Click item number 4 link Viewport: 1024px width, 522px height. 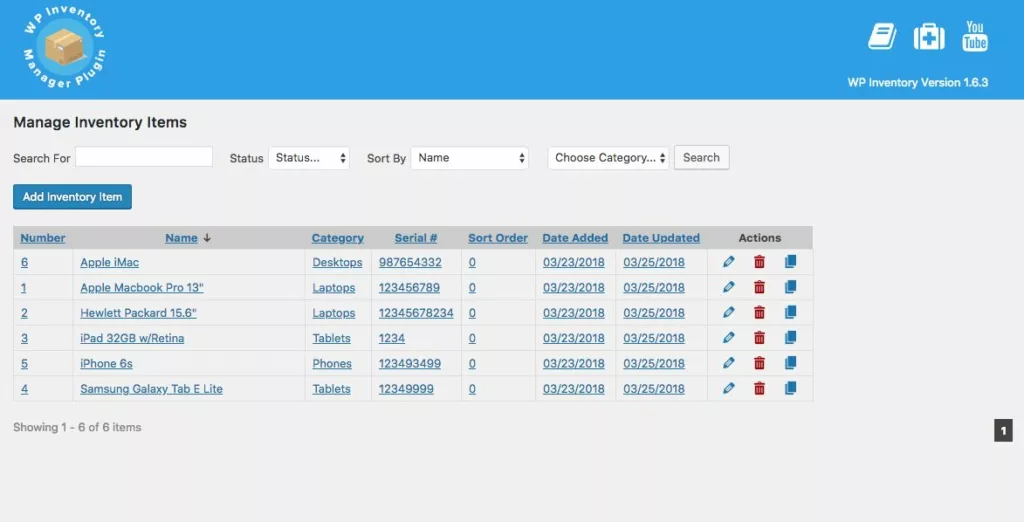24,389
